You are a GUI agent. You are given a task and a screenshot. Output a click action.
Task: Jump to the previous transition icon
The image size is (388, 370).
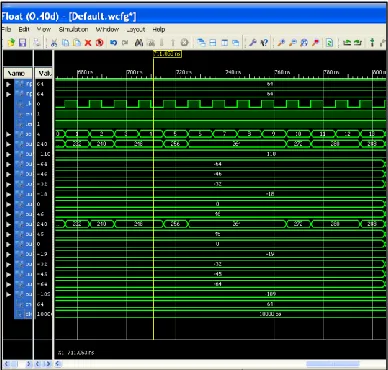point(347,43)
